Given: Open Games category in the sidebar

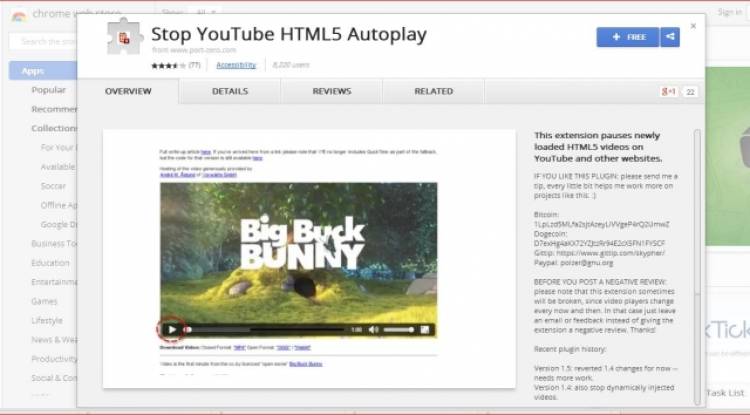Looking at the screenshot, I should click(44, 301).
